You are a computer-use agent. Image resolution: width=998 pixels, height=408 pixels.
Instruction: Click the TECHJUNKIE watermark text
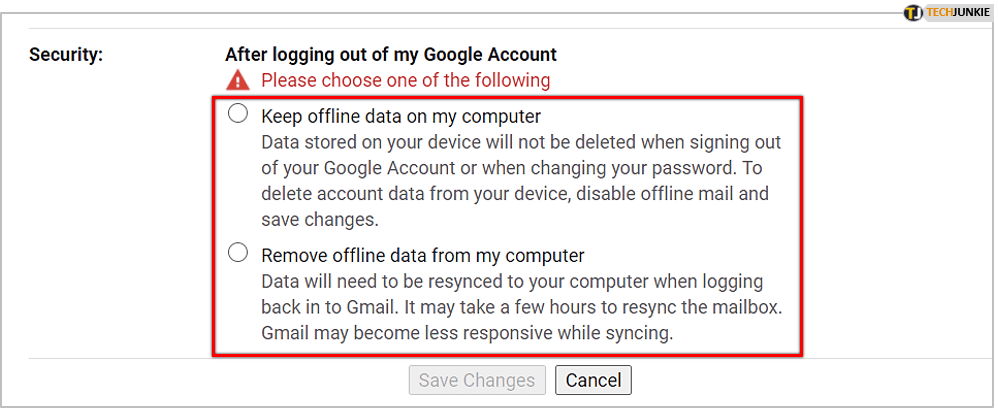coord(958,13)
